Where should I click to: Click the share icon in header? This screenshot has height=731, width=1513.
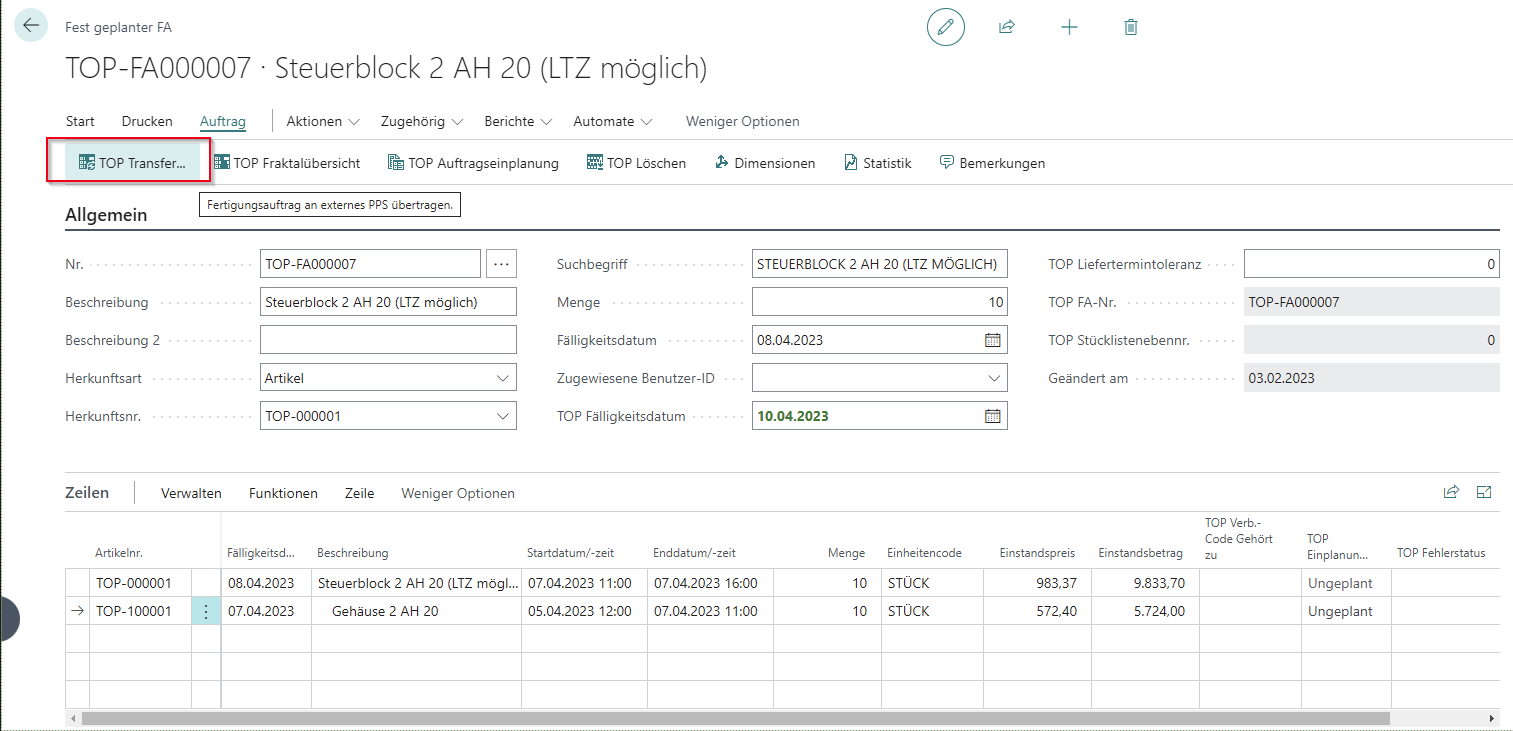tap(1007, 27)
